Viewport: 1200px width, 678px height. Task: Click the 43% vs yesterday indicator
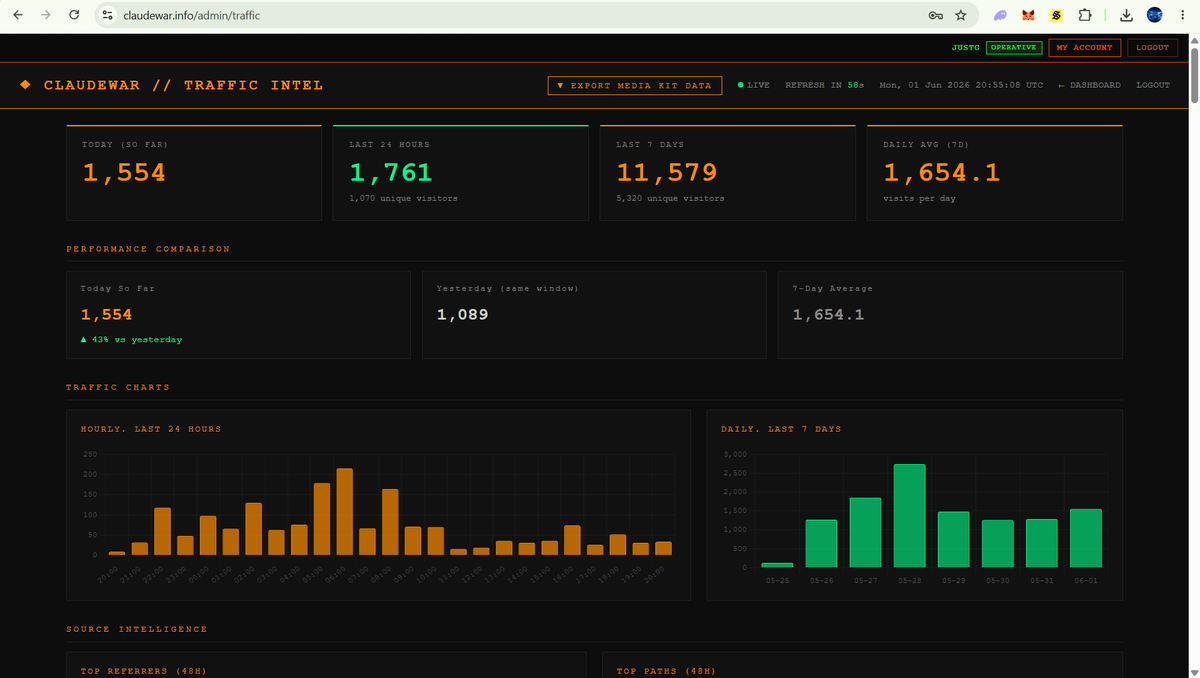coord(132,339)
